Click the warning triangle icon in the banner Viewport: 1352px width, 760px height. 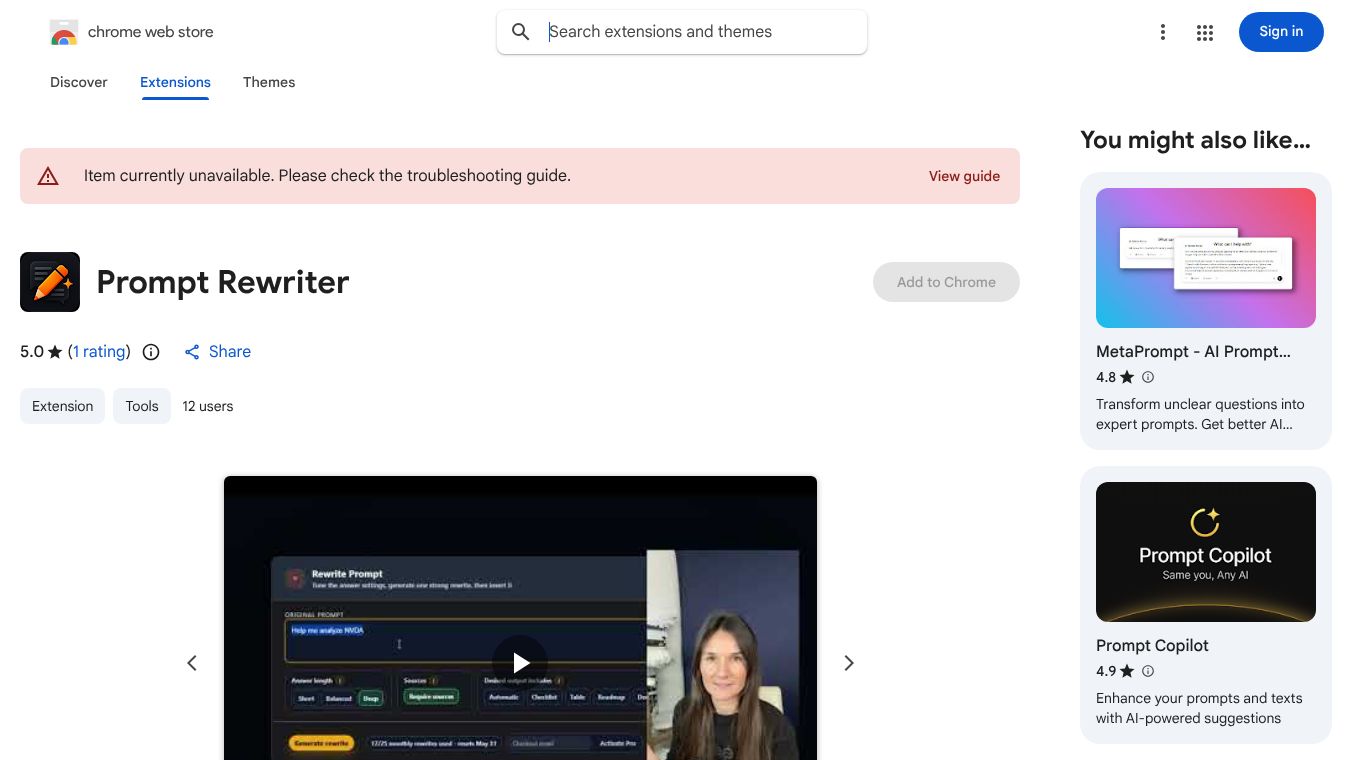click(x=48, y=177)
